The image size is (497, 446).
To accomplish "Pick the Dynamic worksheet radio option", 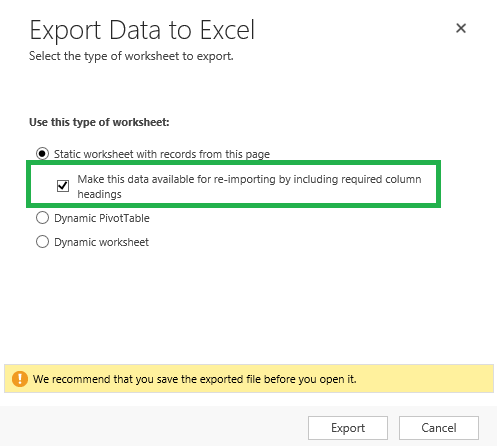I will pos(42,242).
